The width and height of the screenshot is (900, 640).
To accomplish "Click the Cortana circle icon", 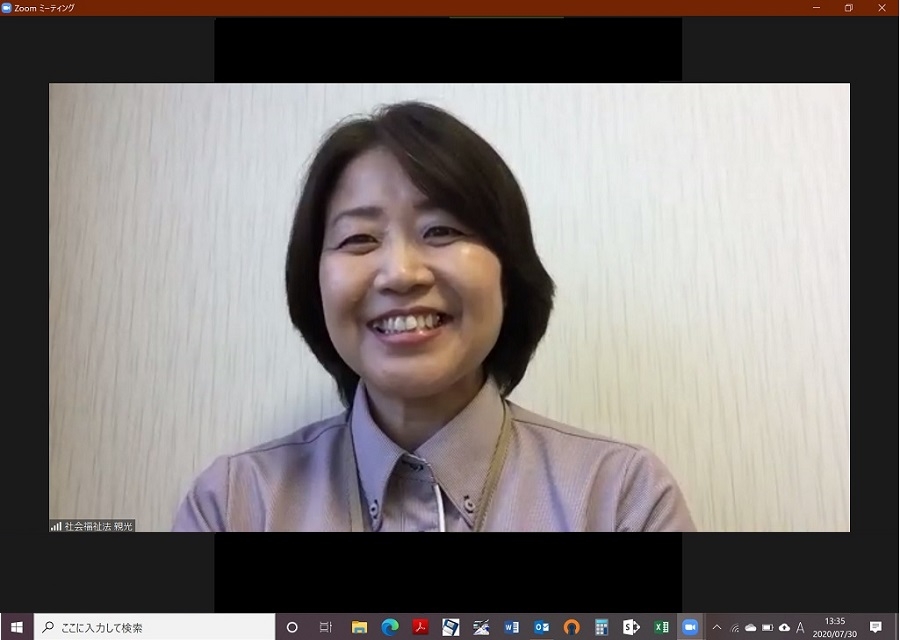I will (x=292, y=627).
